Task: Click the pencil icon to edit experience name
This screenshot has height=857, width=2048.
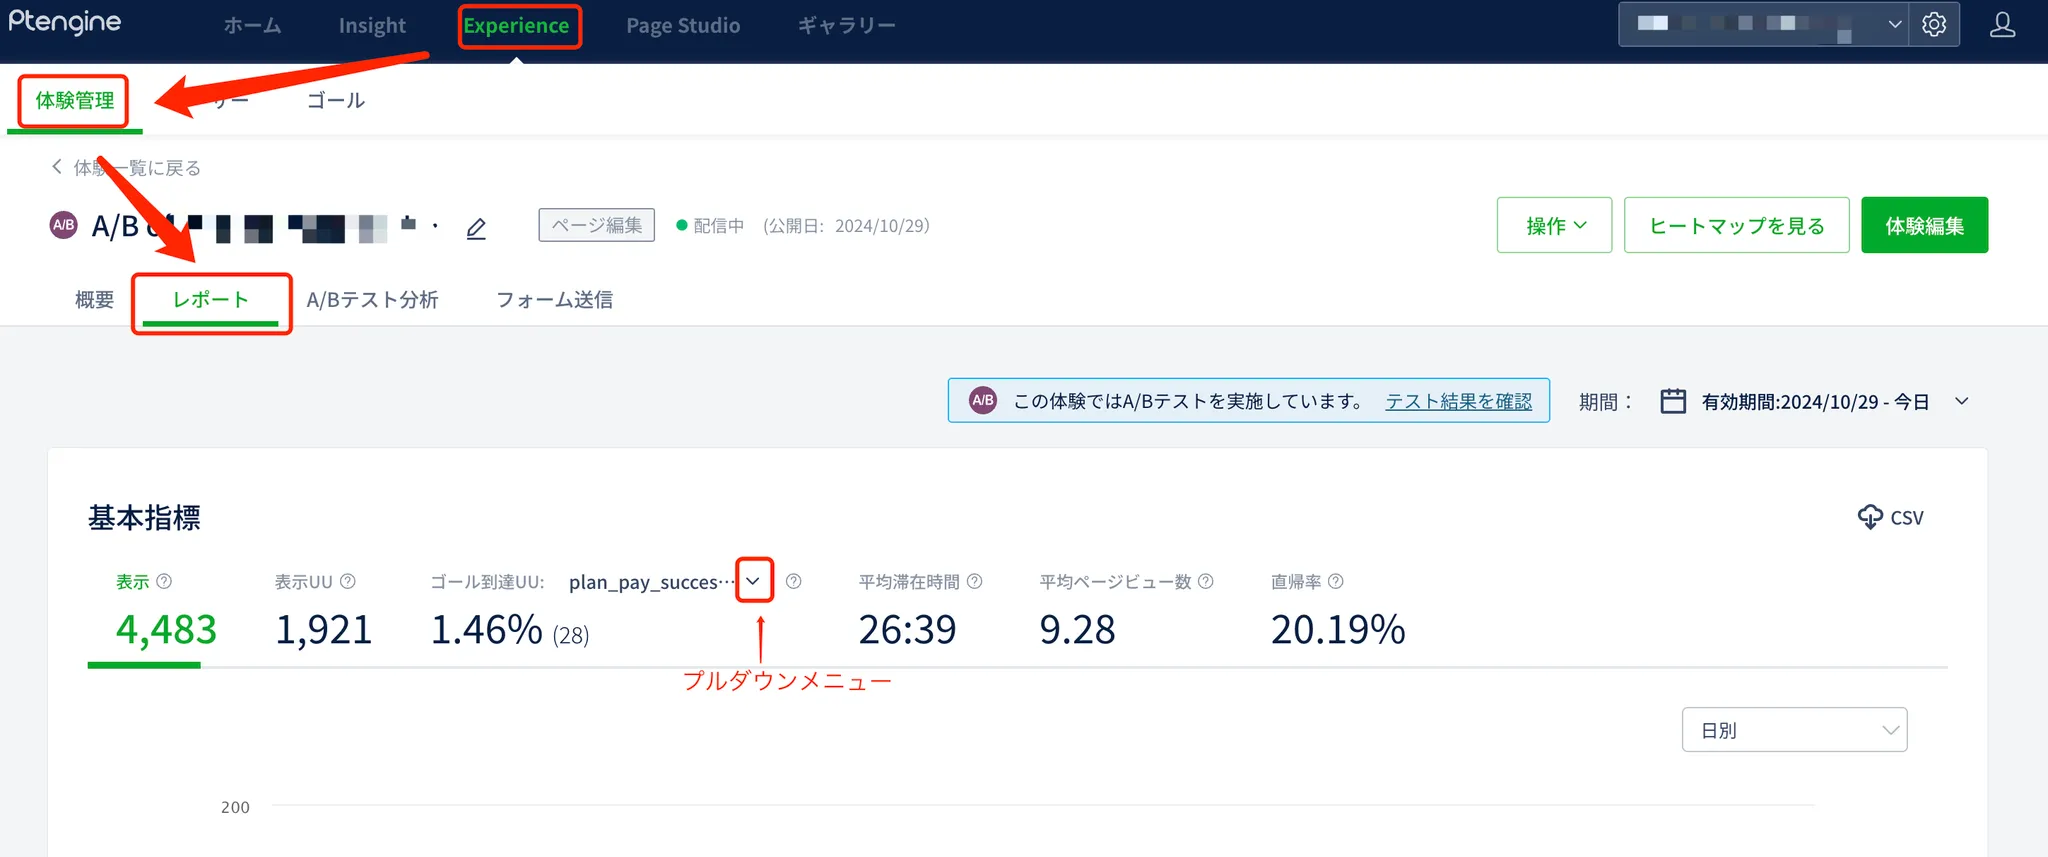Action: (x=476, y=229)
